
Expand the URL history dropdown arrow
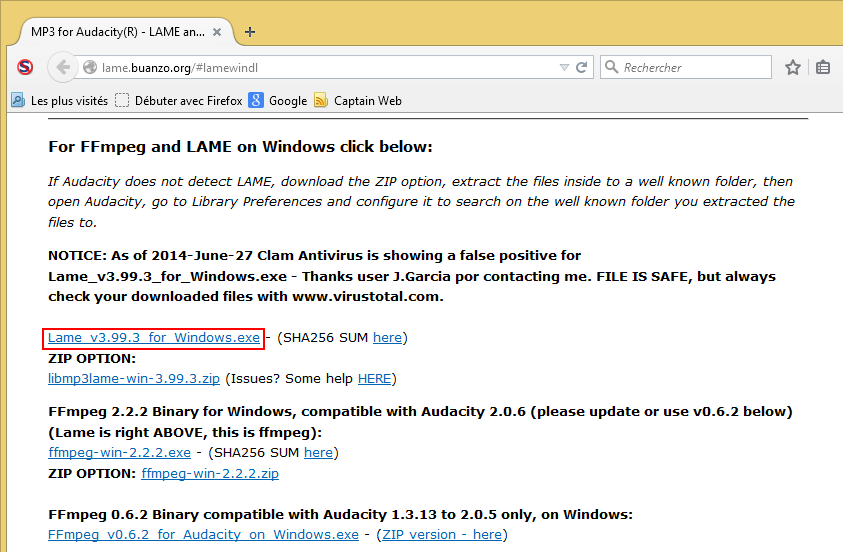tap(564, 67)
